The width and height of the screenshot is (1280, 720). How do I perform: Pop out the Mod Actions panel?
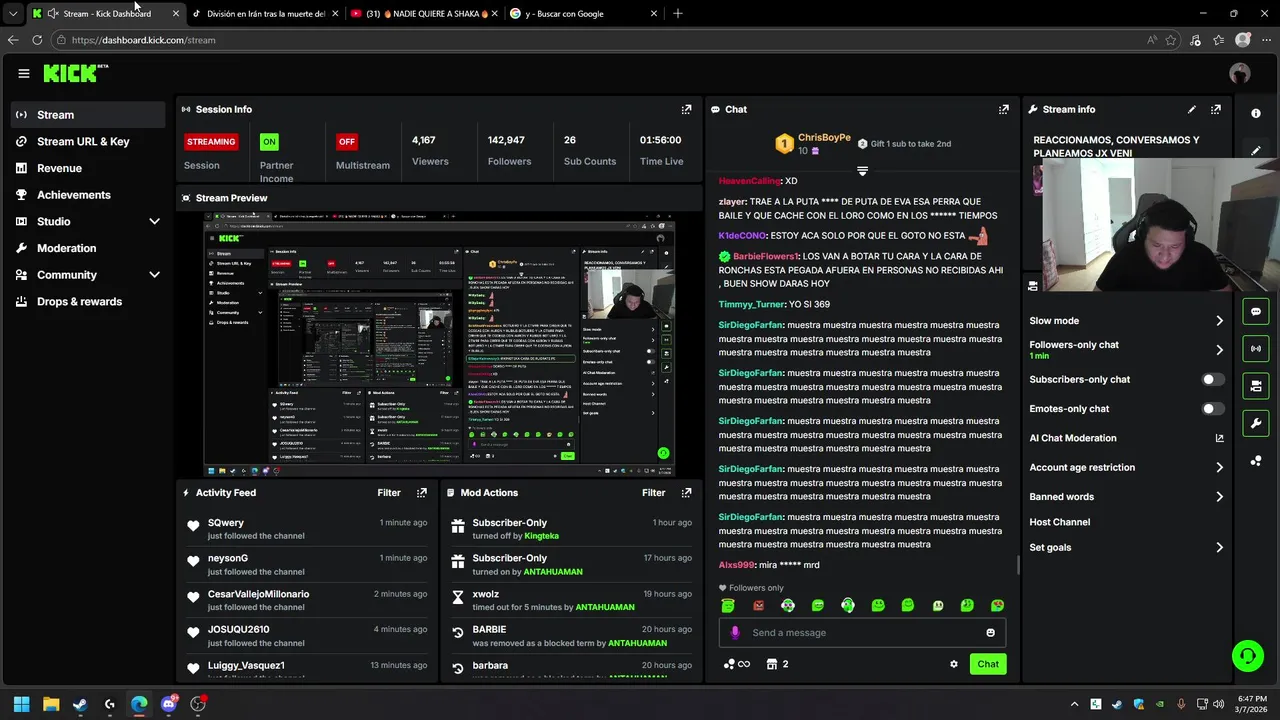click(x=686, y=493)
